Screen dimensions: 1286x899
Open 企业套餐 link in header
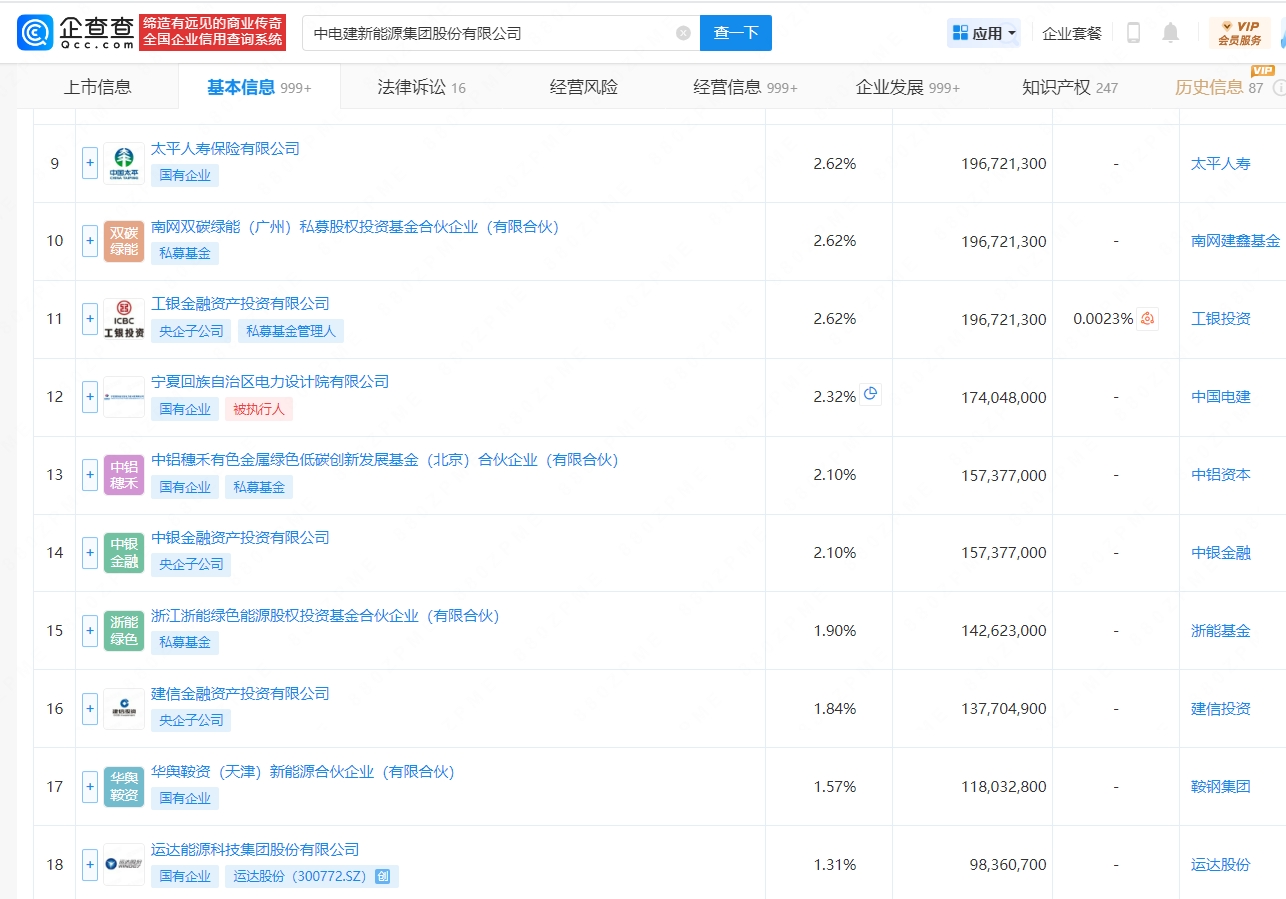[1072, 33]
